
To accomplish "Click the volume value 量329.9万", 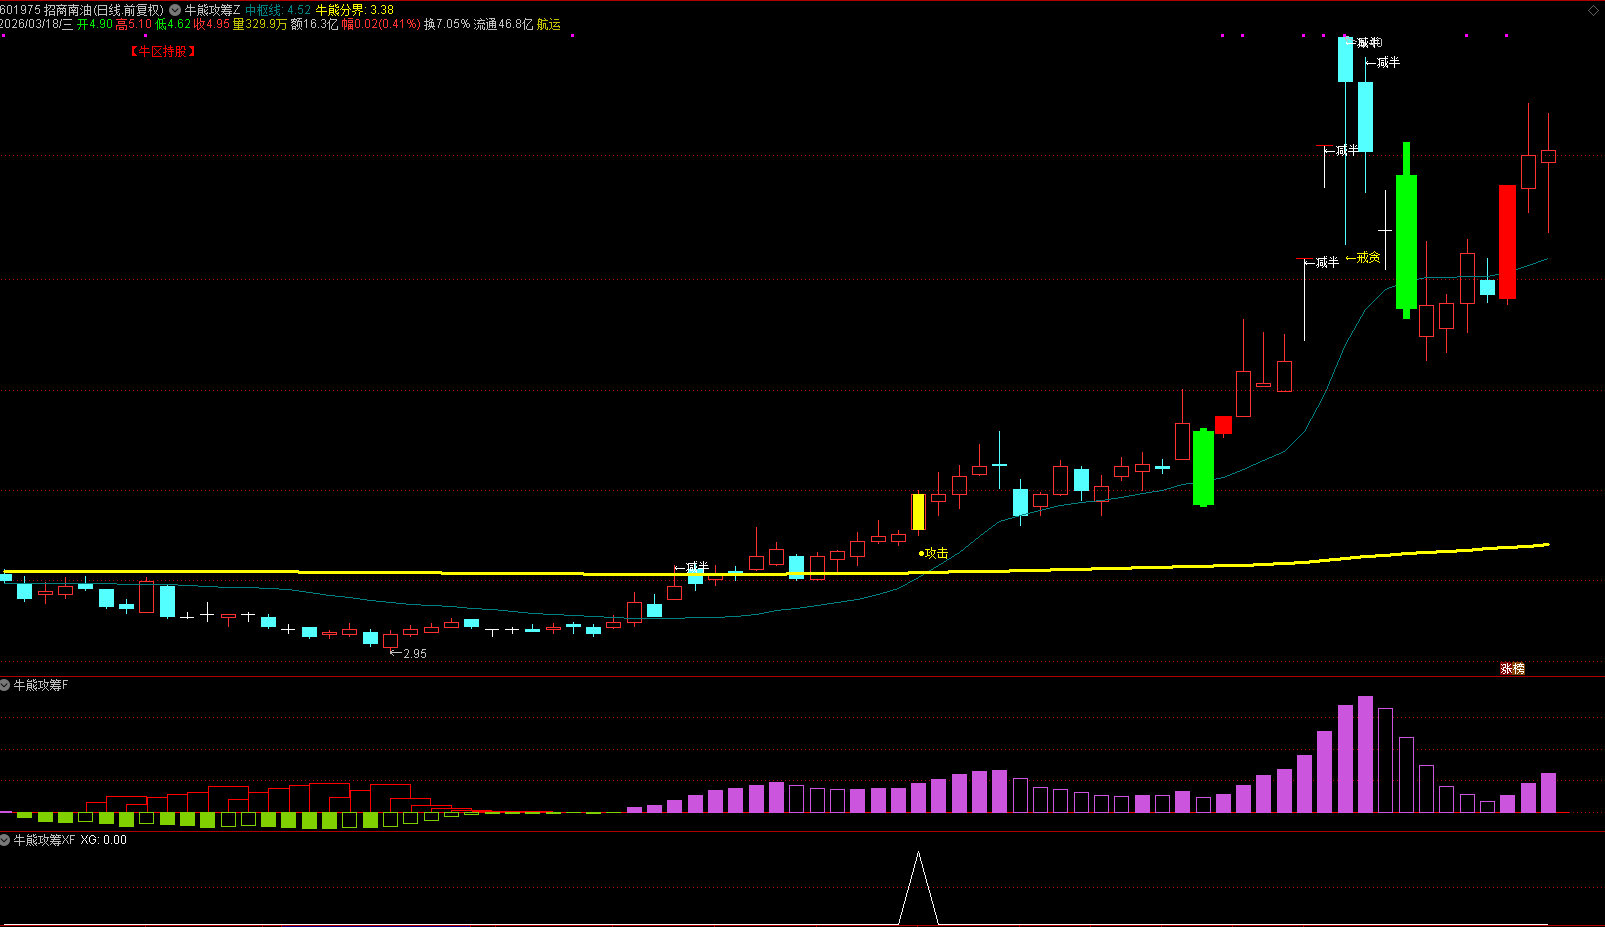I will (260, 24).
